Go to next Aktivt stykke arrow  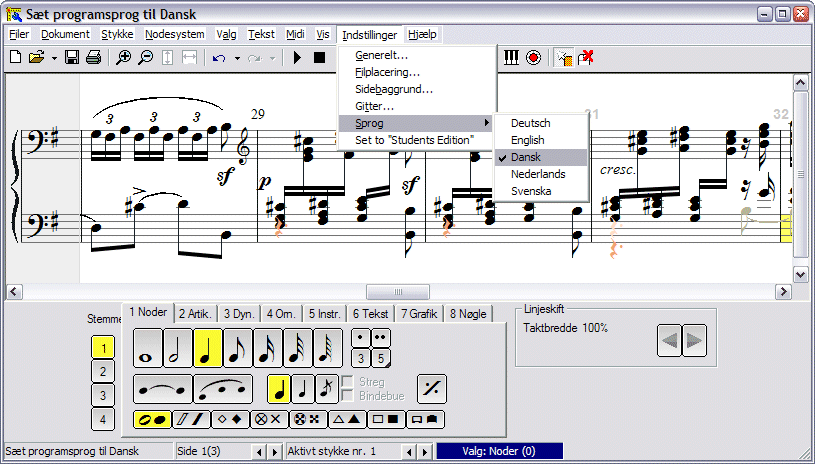tap(425, 452)
